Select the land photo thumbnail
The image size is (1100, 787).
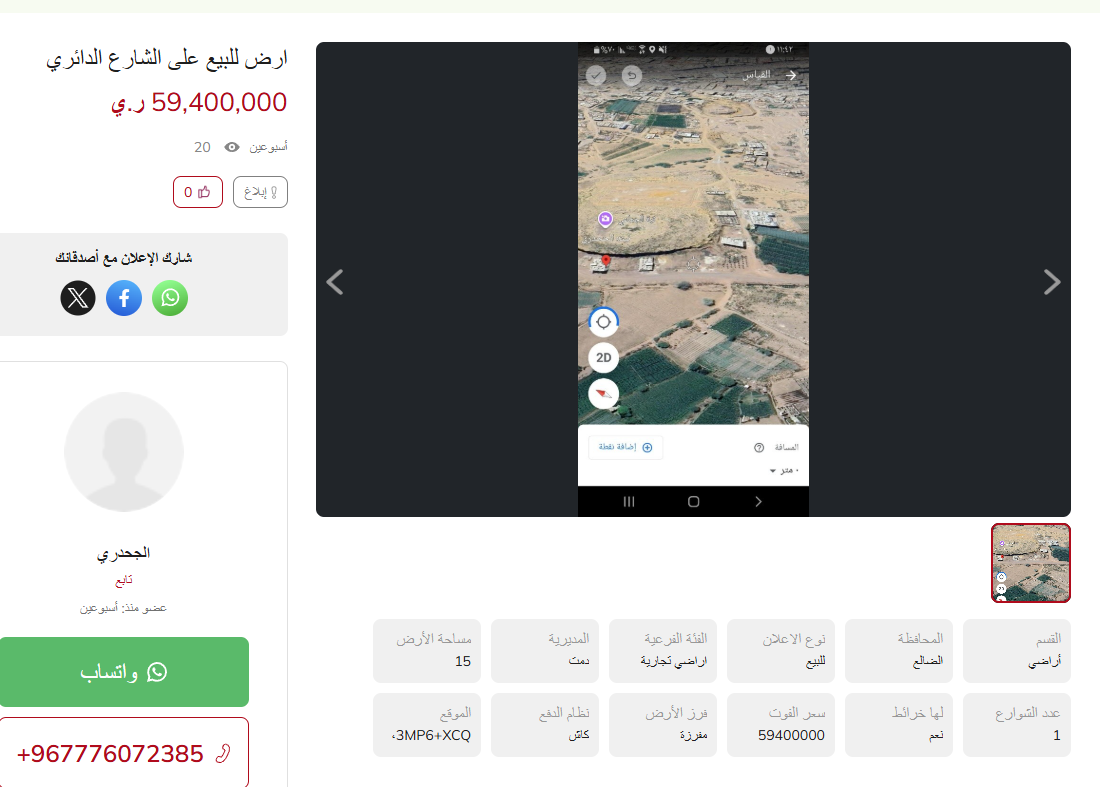coord(1031,563)
